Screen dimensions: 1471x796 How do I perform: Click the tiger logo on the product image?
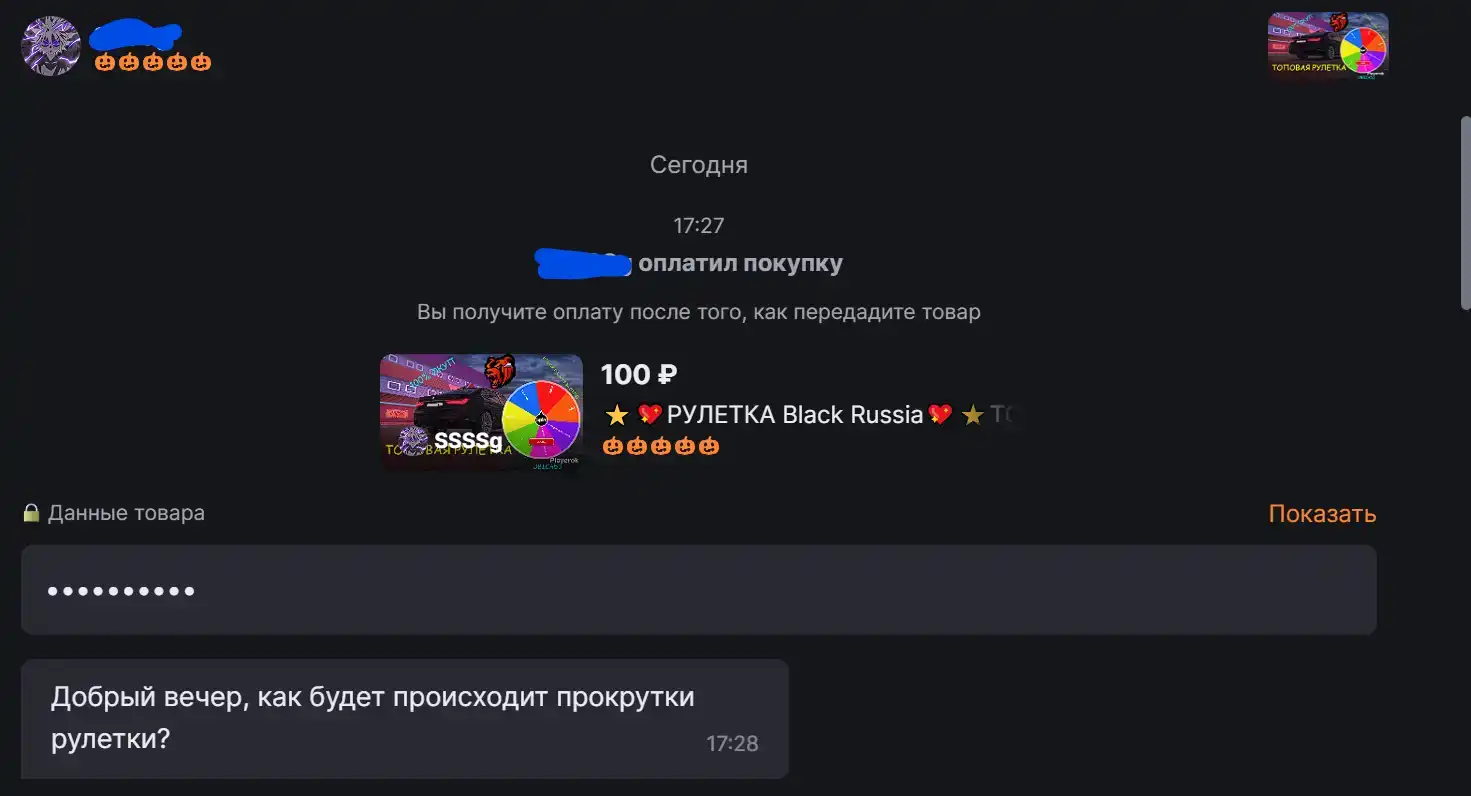500,372
